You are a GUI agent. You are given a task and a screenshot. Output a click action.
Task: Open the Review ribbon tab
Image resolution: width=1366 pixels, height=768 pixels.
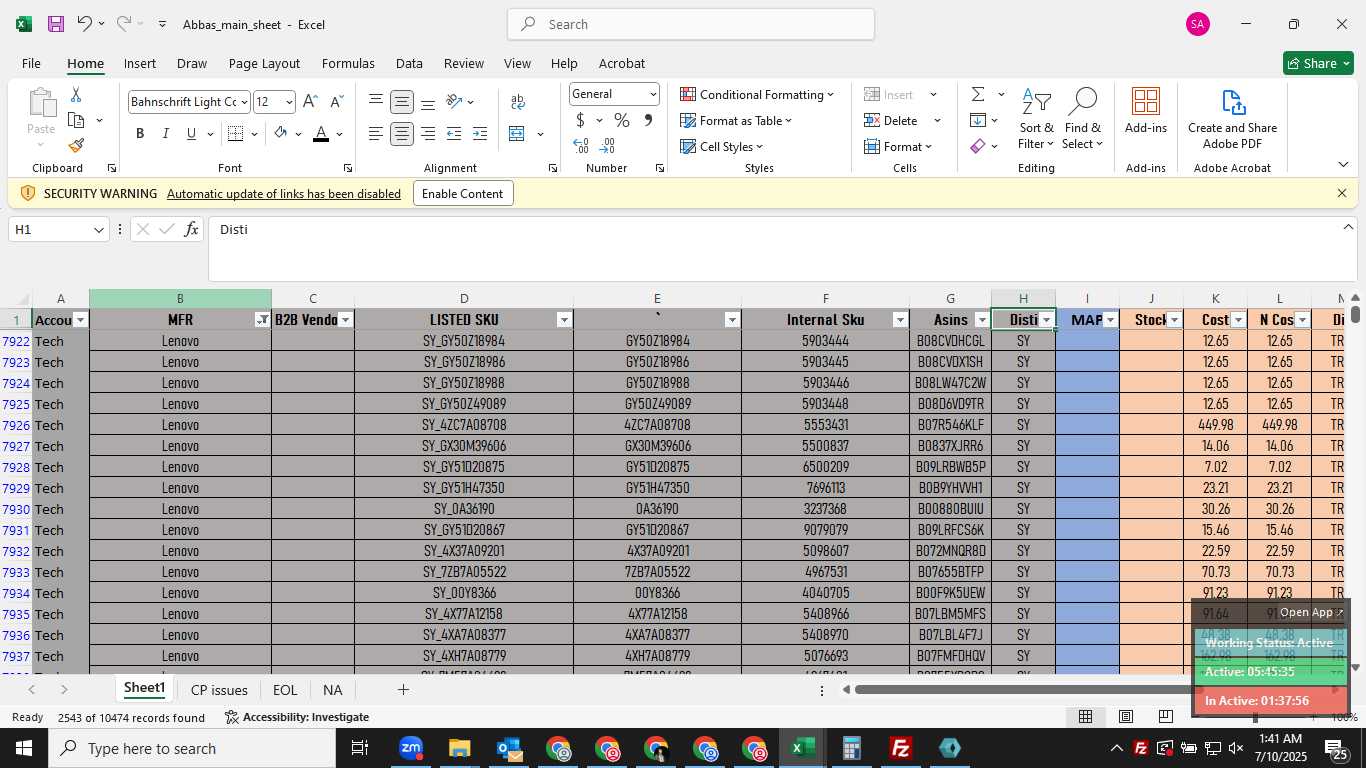[x=464, y=63]
